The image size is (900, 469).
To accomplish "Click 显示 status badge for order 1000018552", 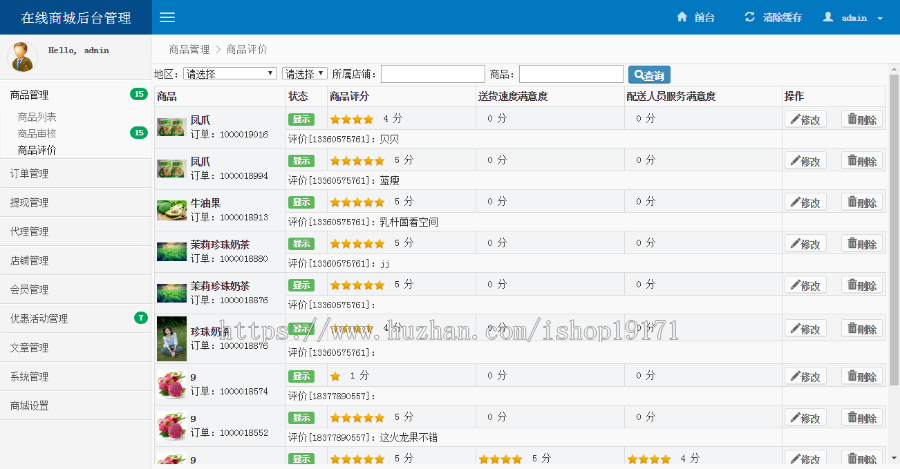I will 301,417.
